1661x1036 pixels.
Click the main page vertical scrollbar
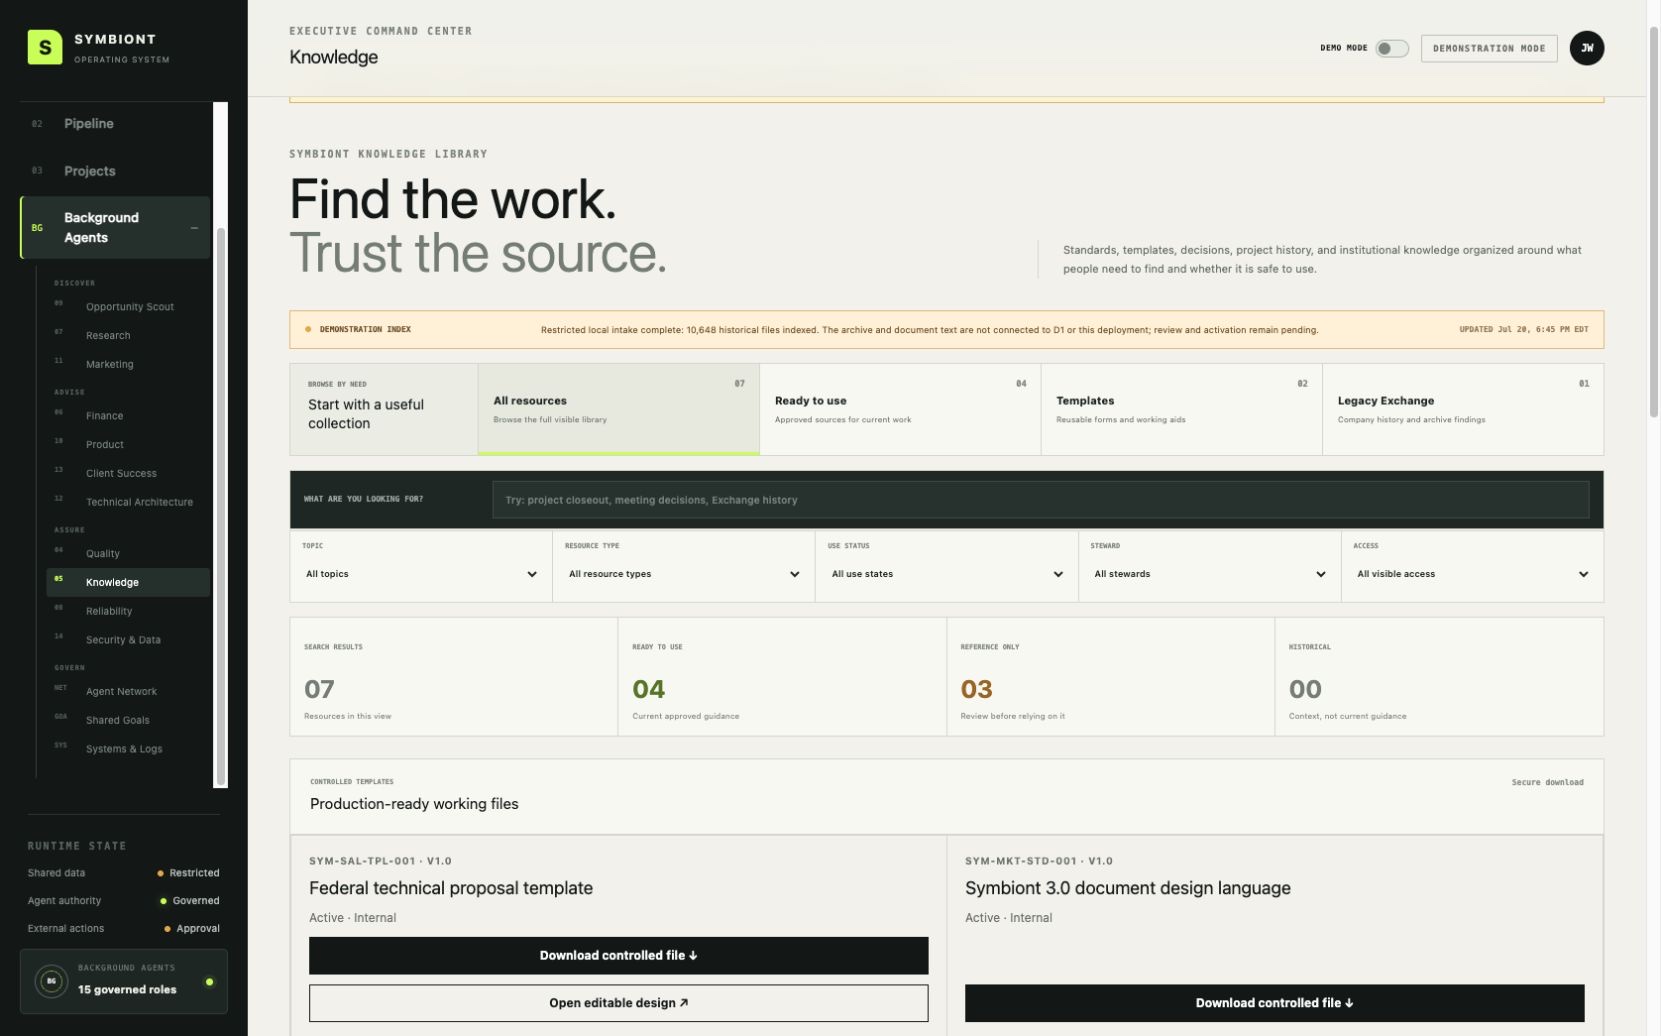tap(1653, 222)
